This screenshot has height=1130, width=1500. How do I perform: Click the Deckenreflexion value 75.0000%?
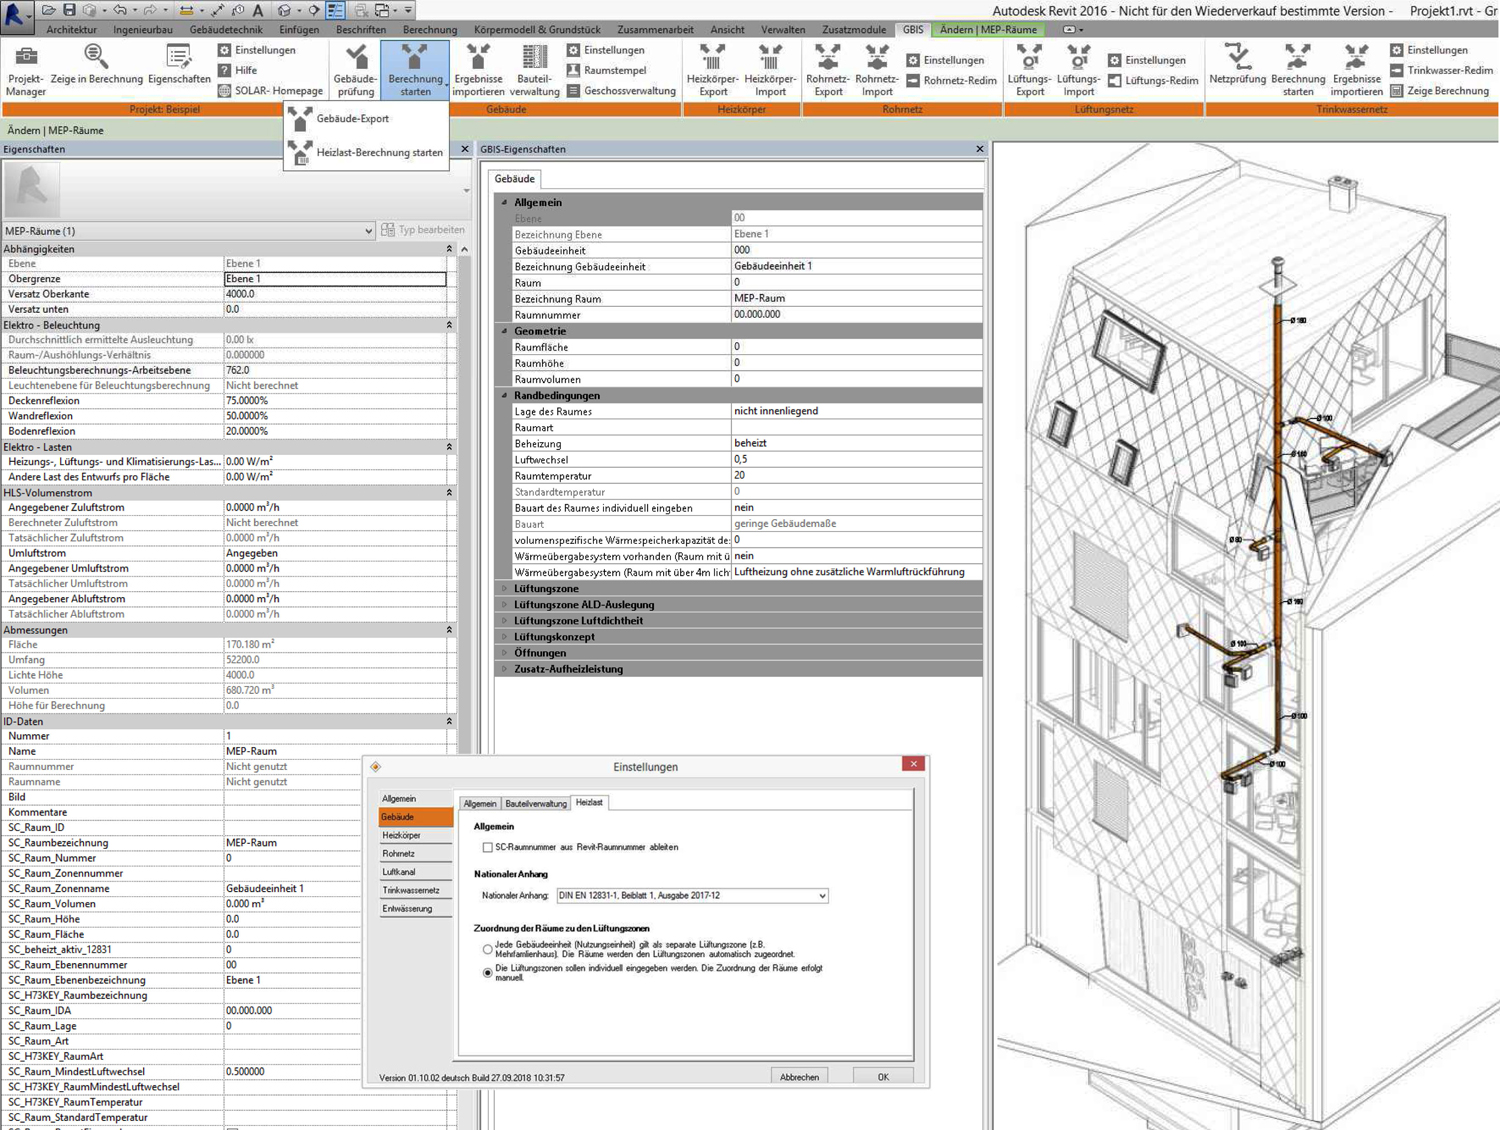[335, 401]
